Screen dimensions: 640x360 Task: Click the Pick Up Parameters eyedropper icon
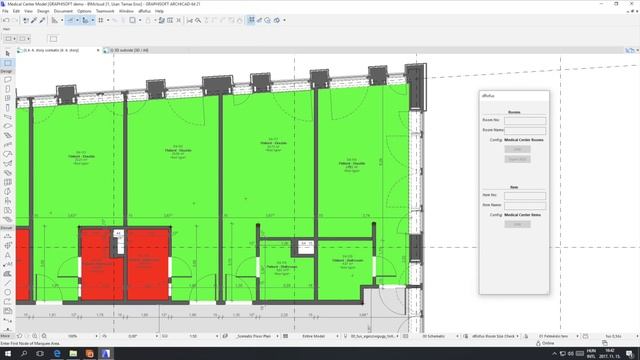(34, 20)
